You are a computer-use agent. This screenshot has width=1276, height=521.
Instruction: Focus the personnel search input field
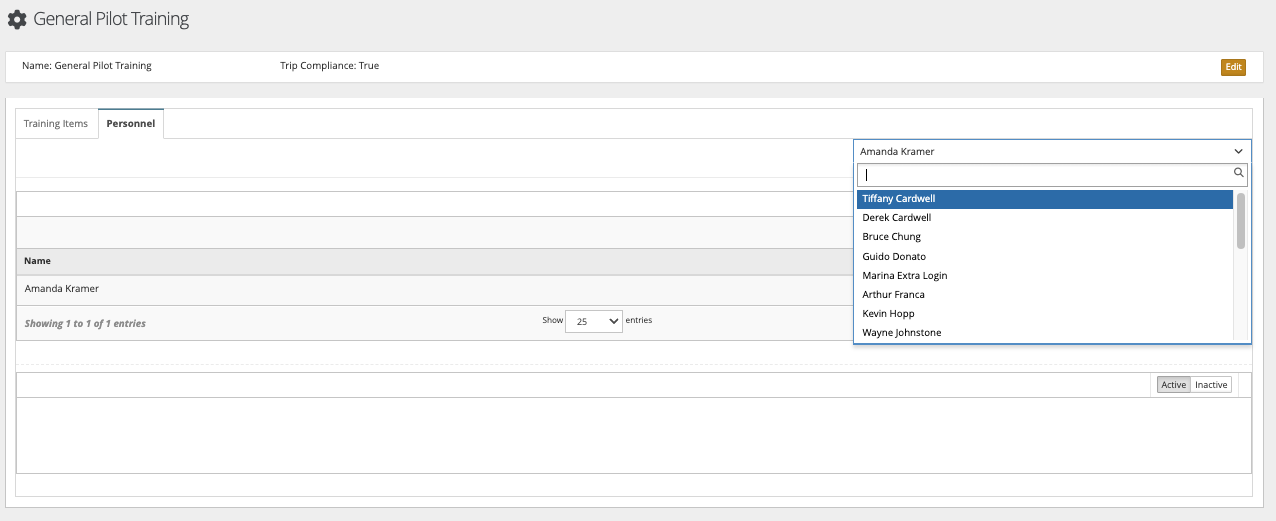[x=1044, y=174]
